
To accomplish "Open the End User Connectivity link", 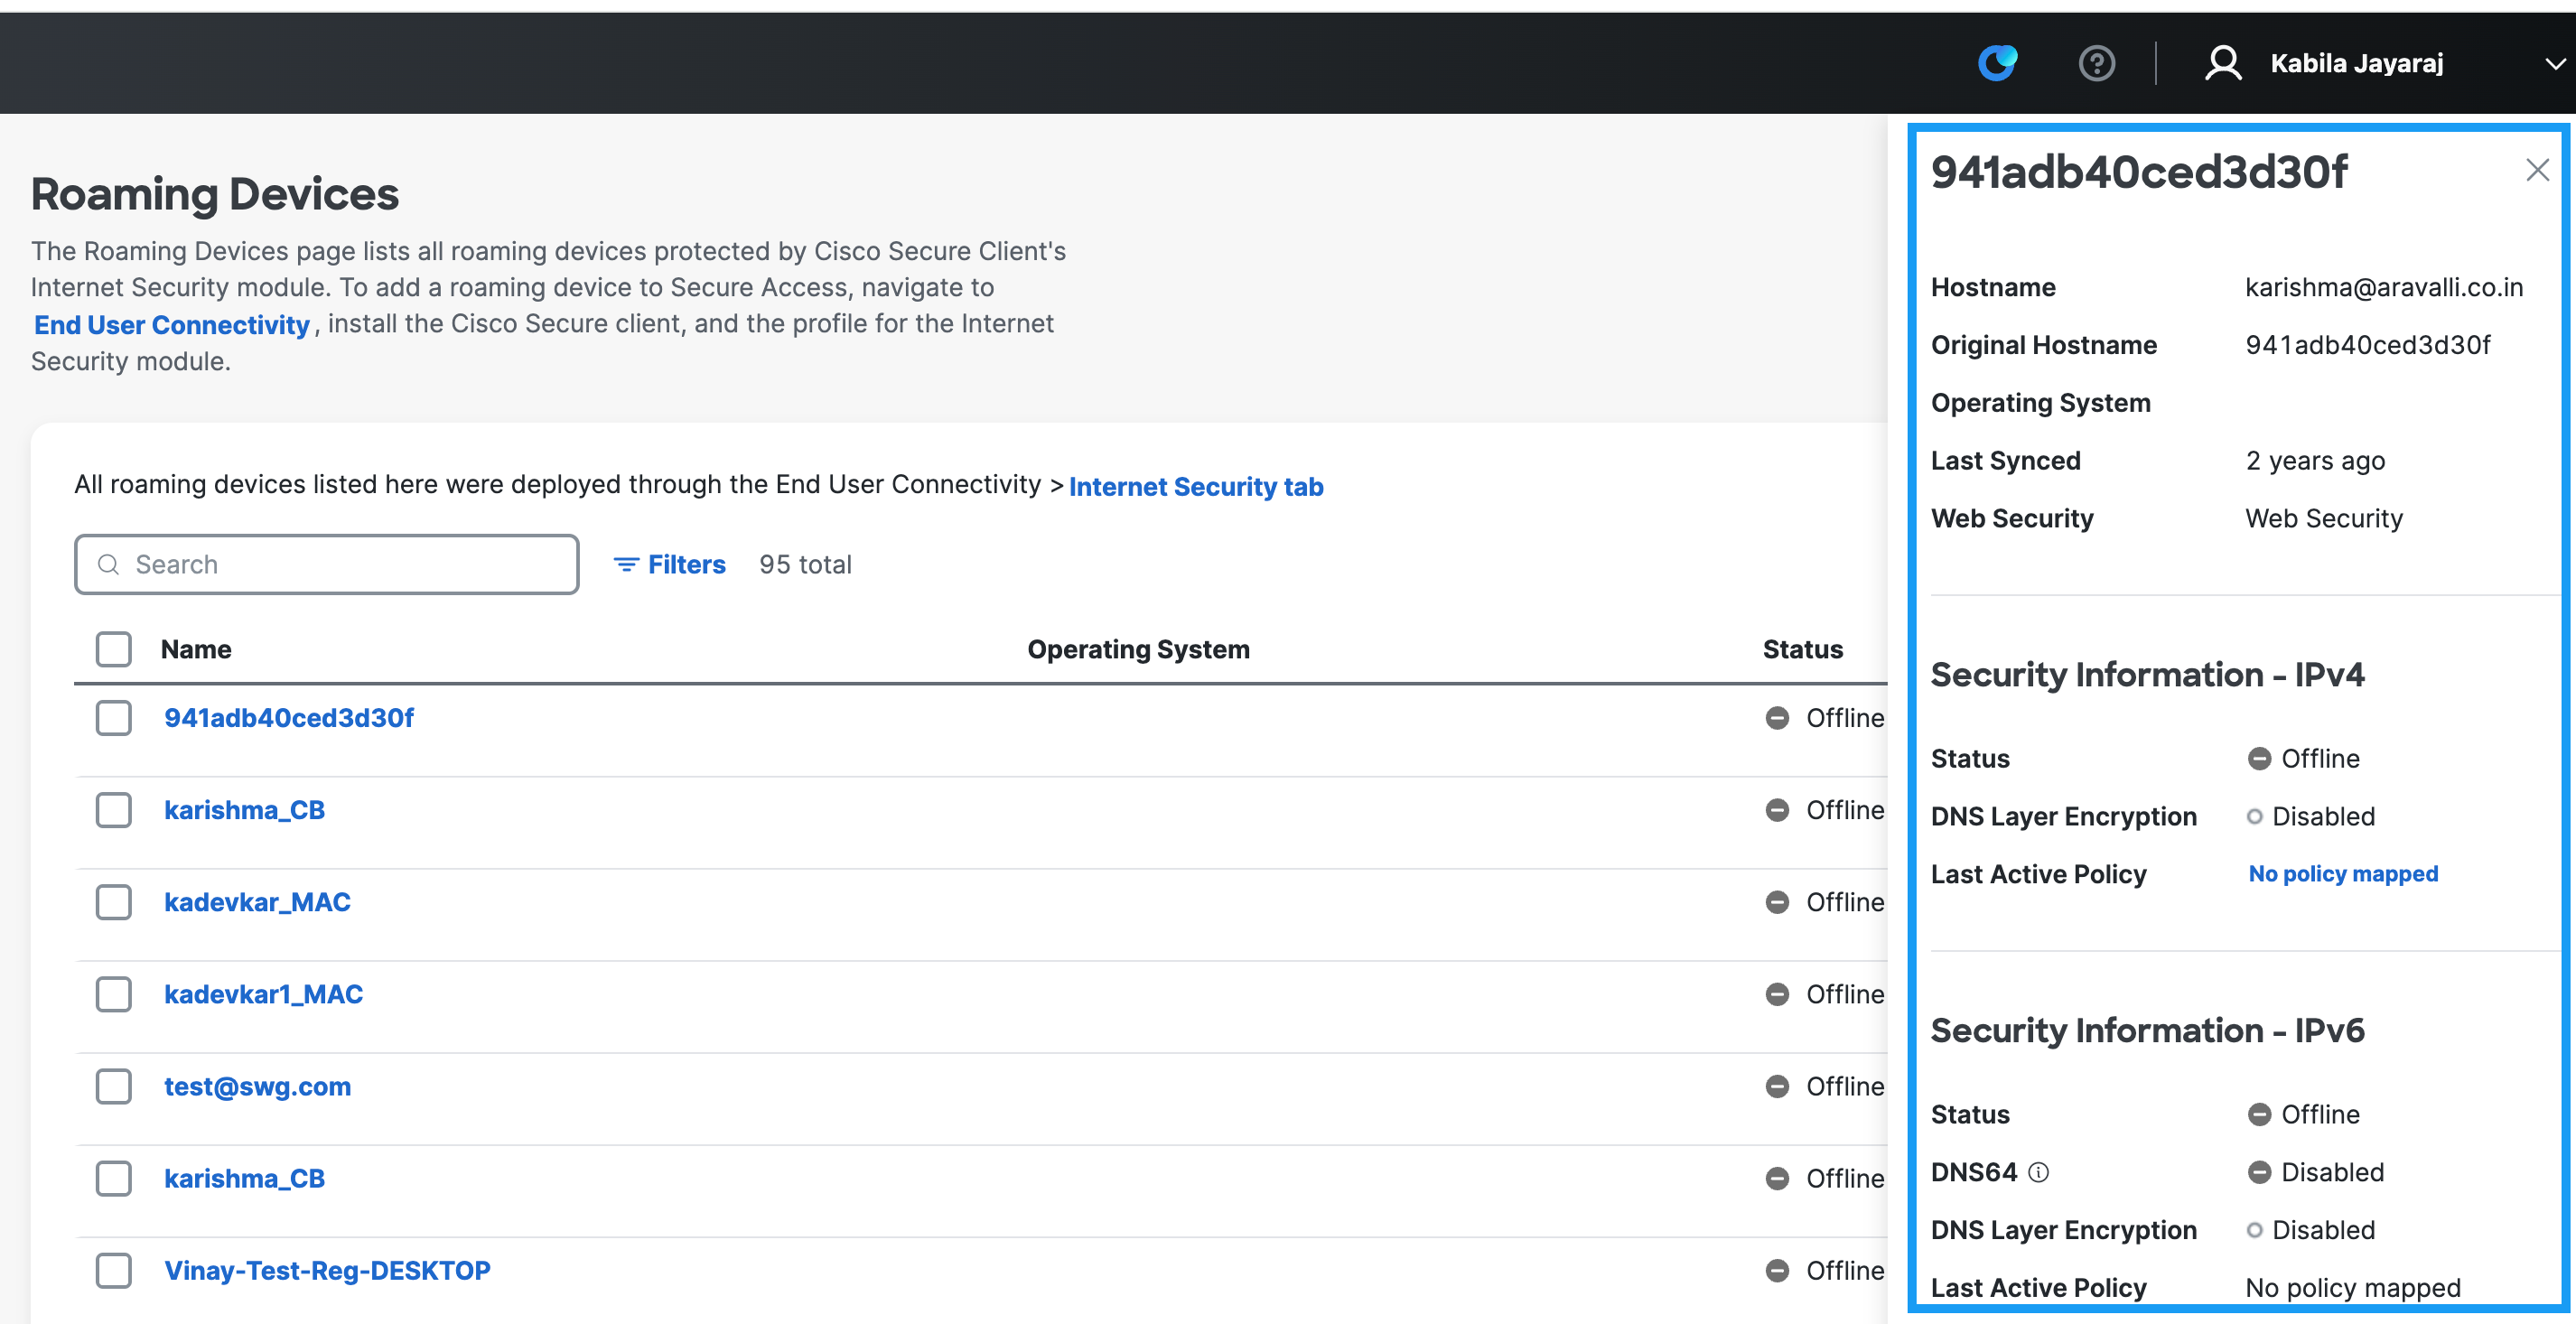I will point(172,325).
